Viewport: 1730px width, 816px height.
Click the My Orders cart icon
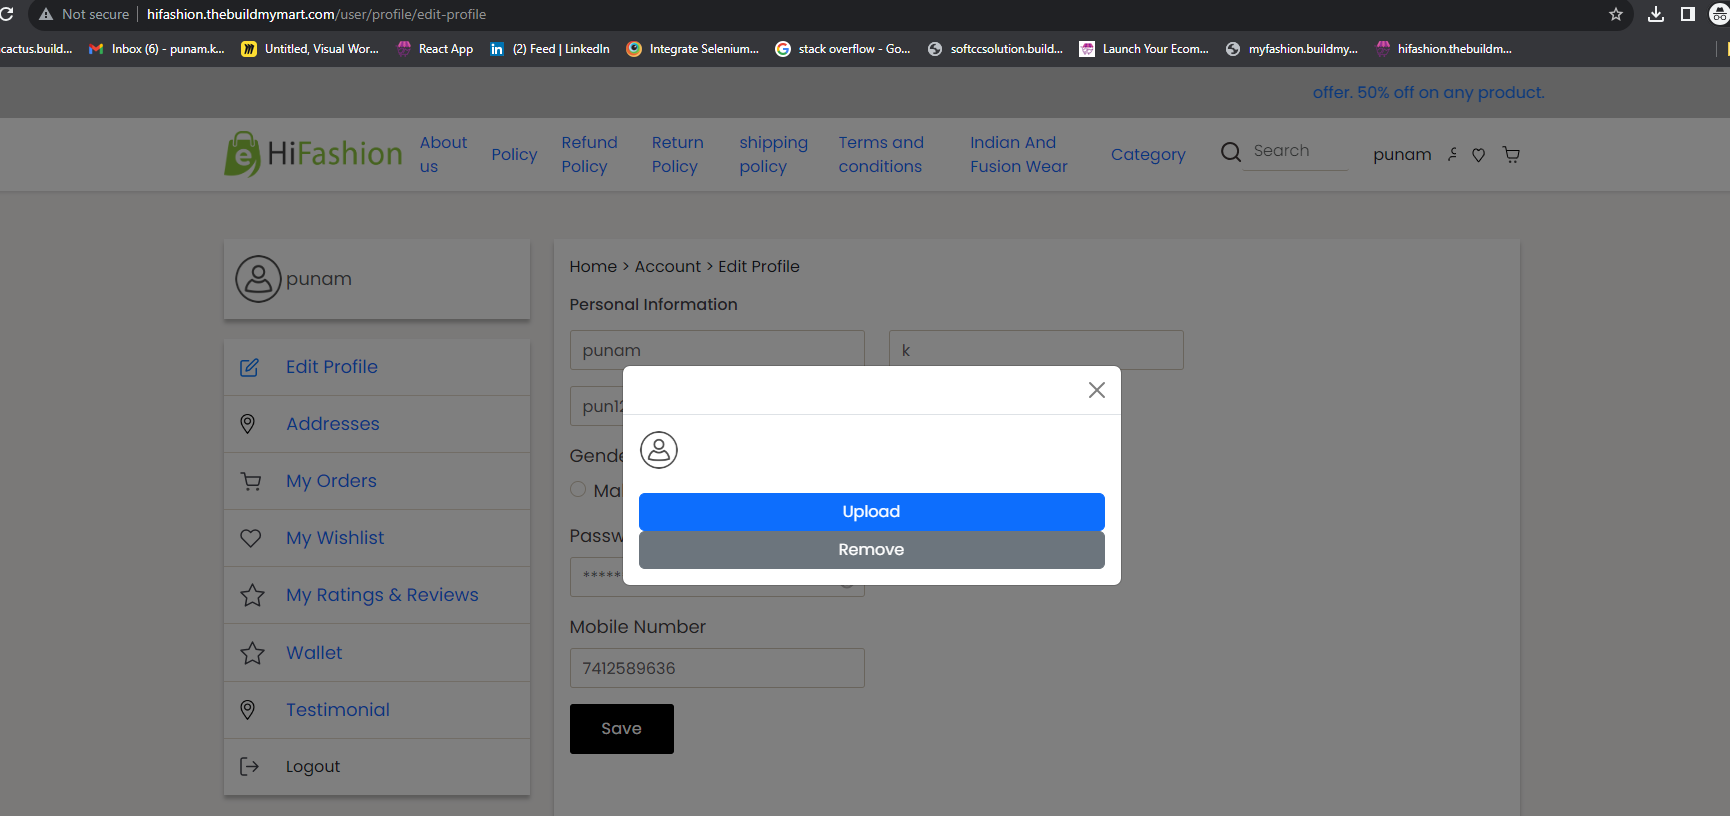[x=251, y=481]
